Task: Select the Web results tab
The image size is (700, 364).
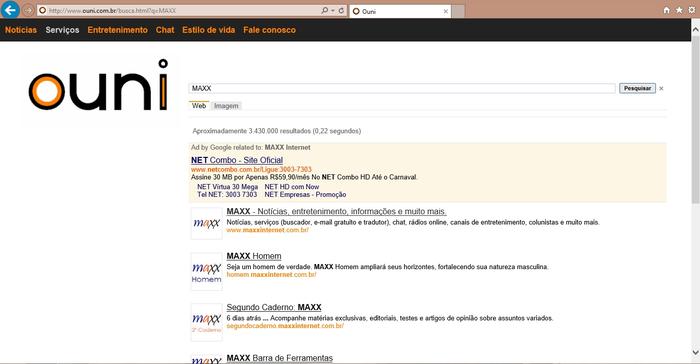Action: [199, 106]
